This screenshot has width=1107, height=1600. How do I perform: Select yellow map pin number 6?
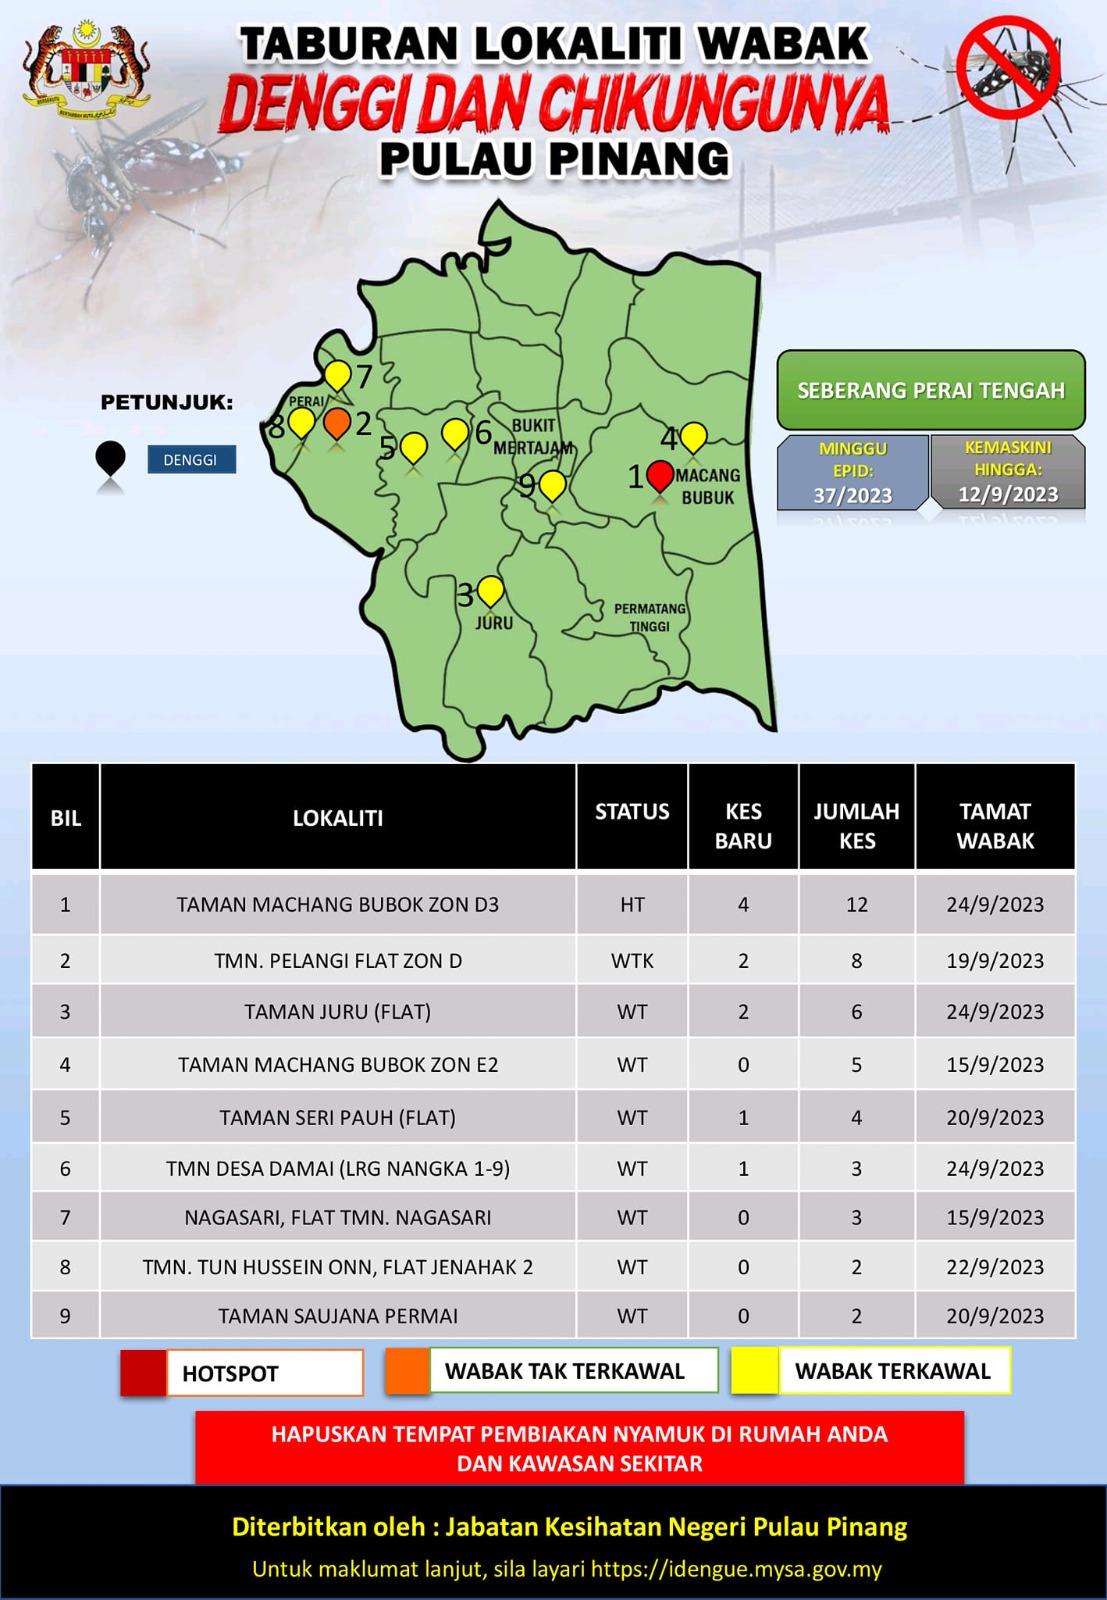(455, 434)
